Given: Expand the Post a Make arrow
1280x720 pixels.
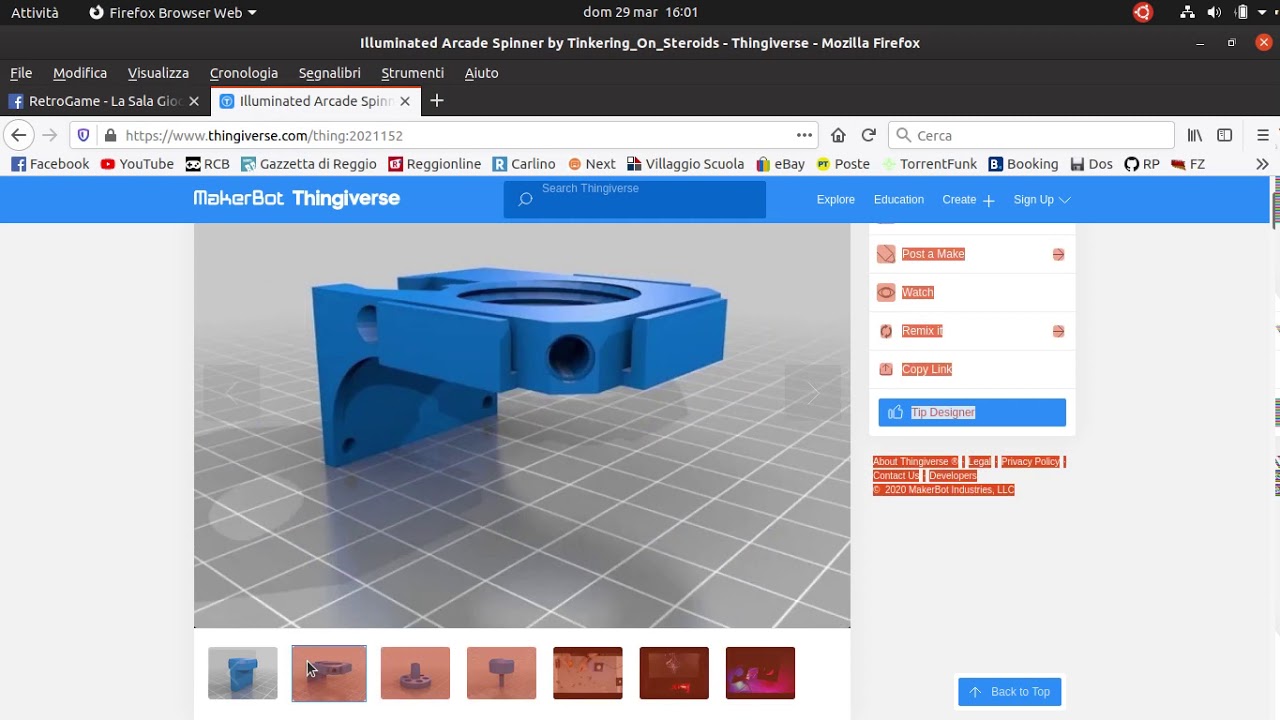Looking at the screenshot, I should pos(1058,254).
